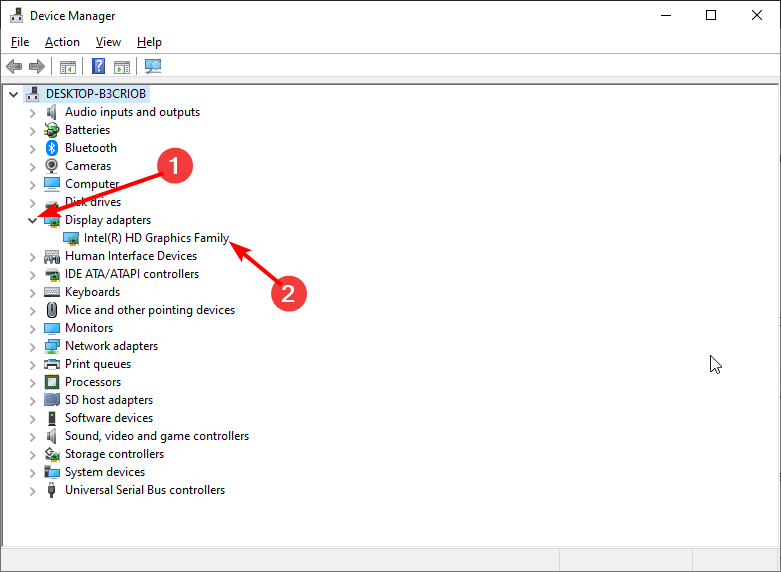Screen dimensions: 781x572
Task: Select the IDE ATA/ATAPI controllers label
Action: pos(132,274)
